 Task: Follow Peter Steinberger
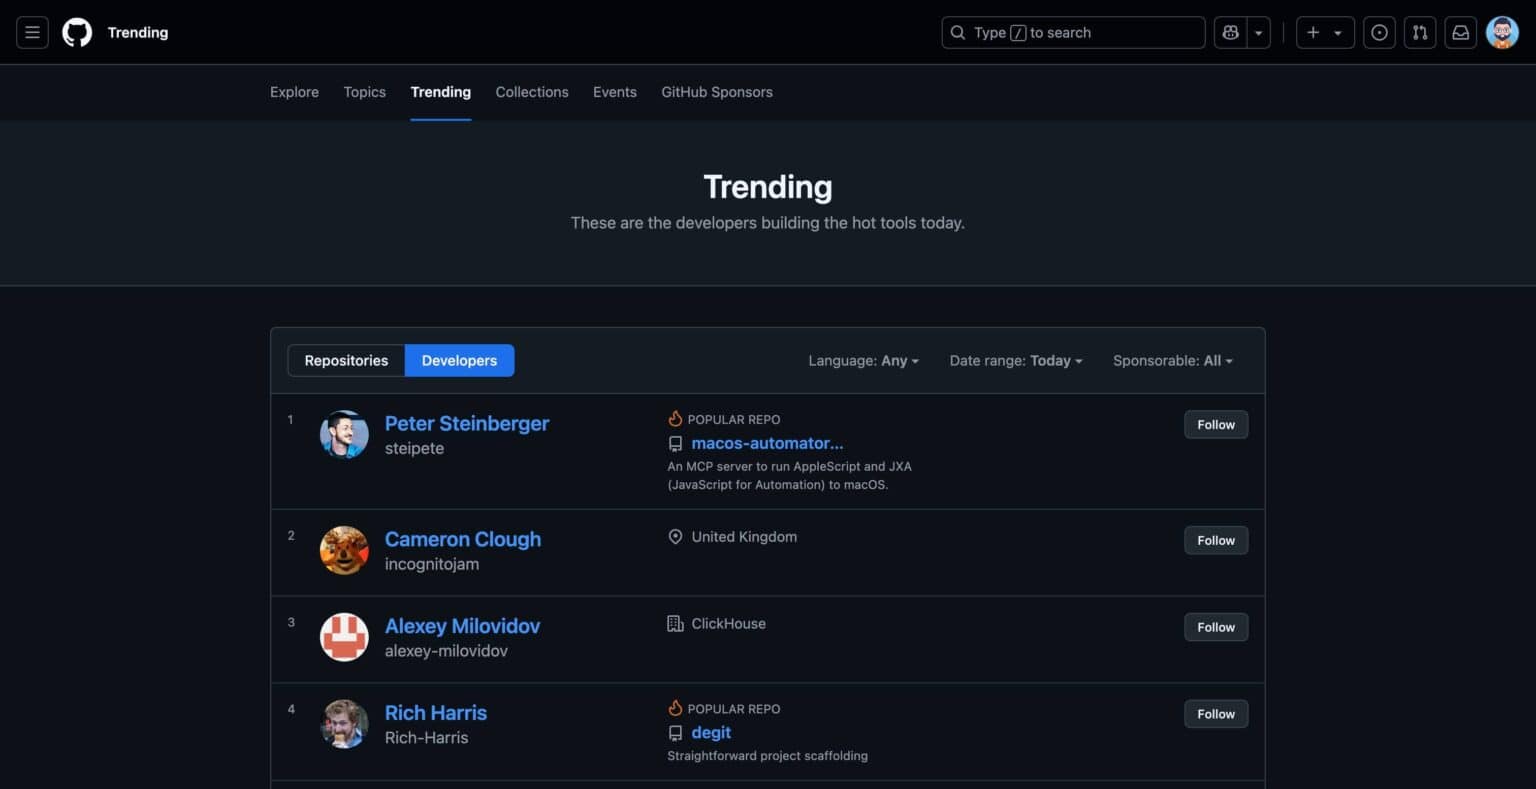pos(1215,424)
